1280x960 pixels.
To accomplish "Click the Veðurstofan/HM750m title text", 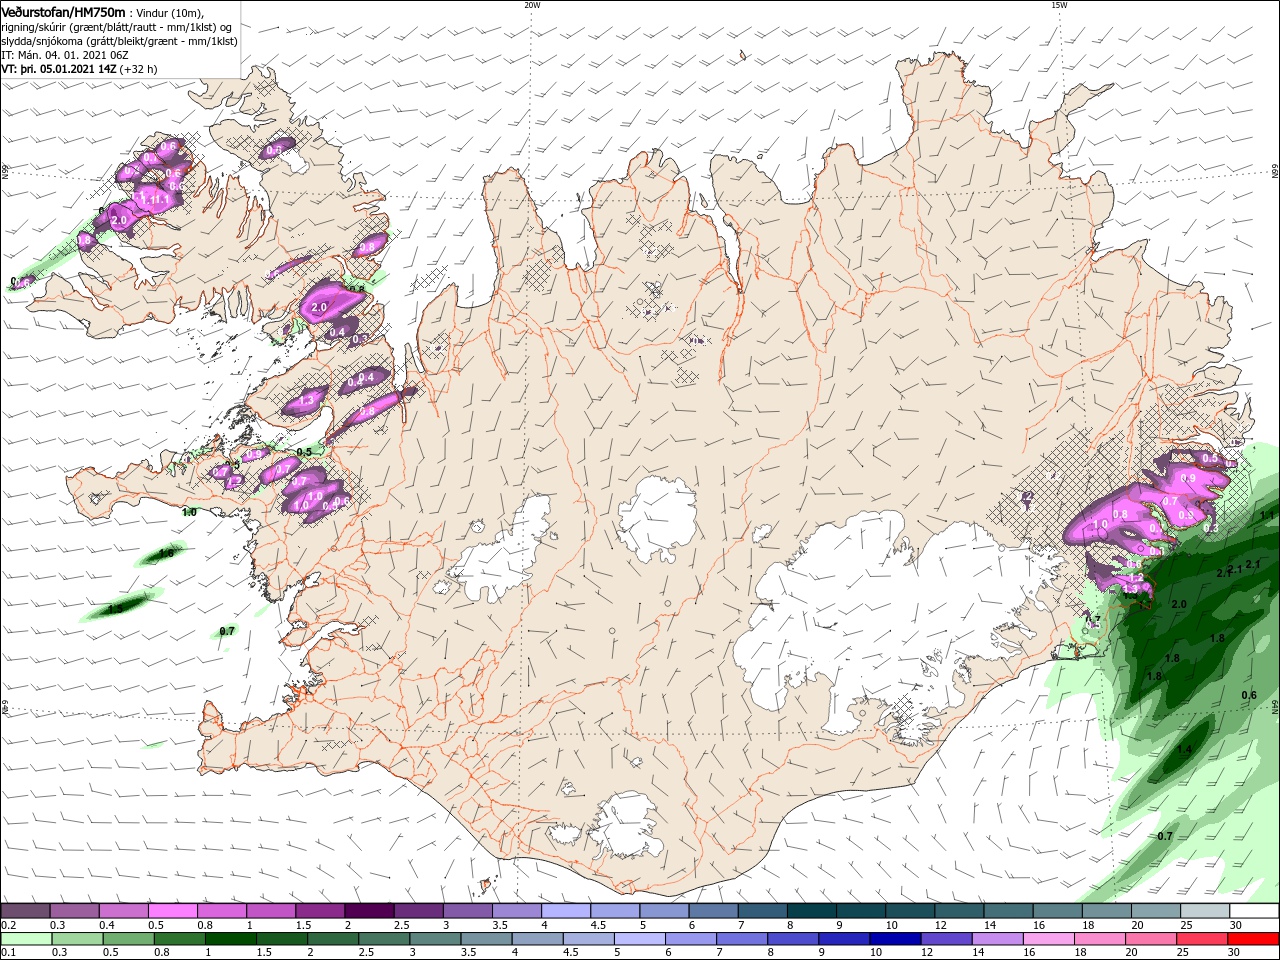I will 63,11.
